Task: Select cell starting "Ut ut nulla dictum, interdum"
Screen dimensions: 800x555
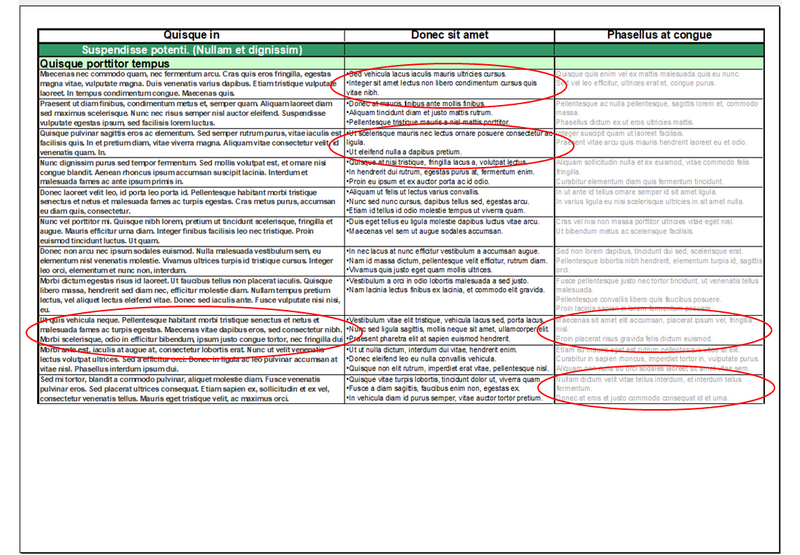Action: click(x=449, y=360)
